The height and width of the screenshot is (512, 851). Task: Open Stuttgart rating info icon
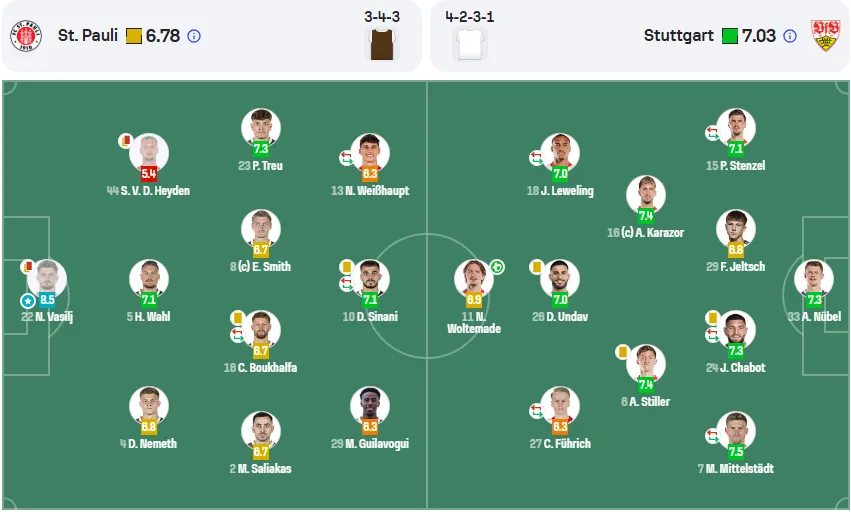(x=790, y=36)
